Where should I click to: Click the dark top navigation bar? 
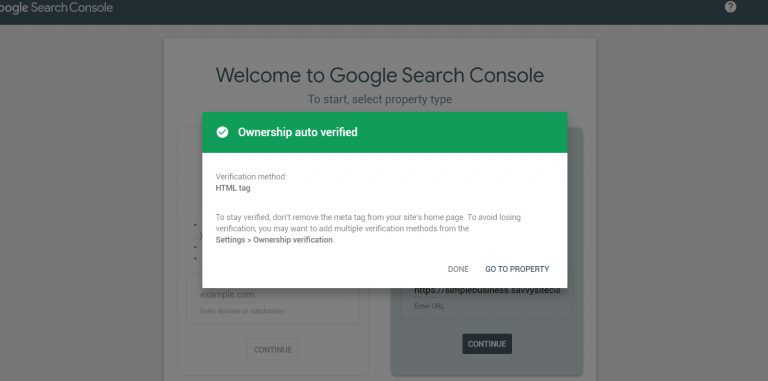(x=384, y=12)
